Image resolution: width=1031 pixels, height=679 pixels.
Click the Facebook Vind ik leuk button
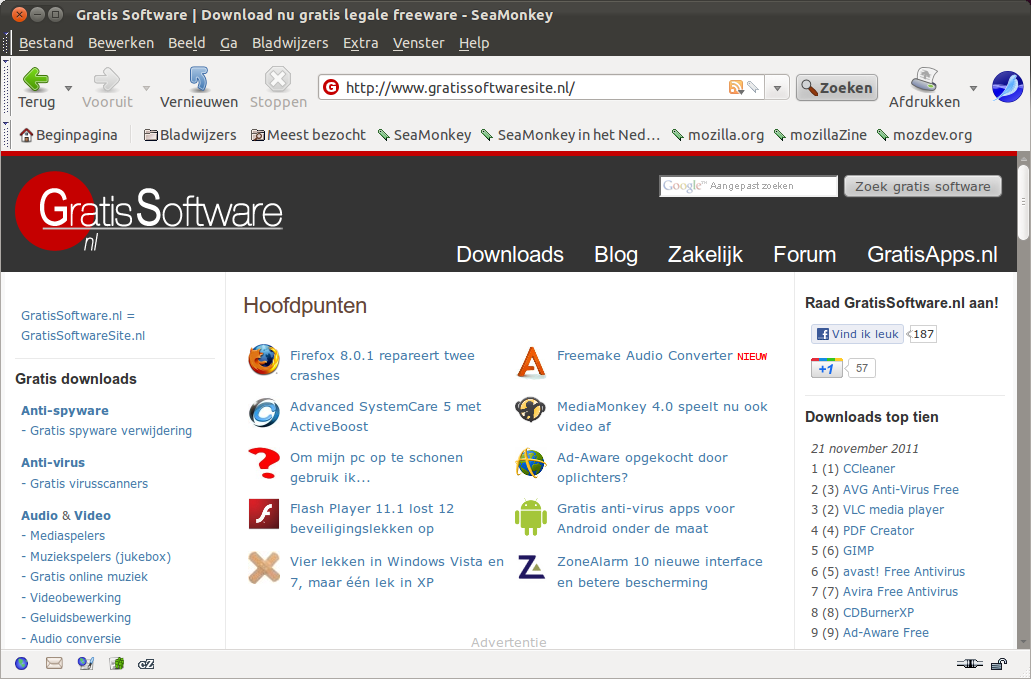857,334
